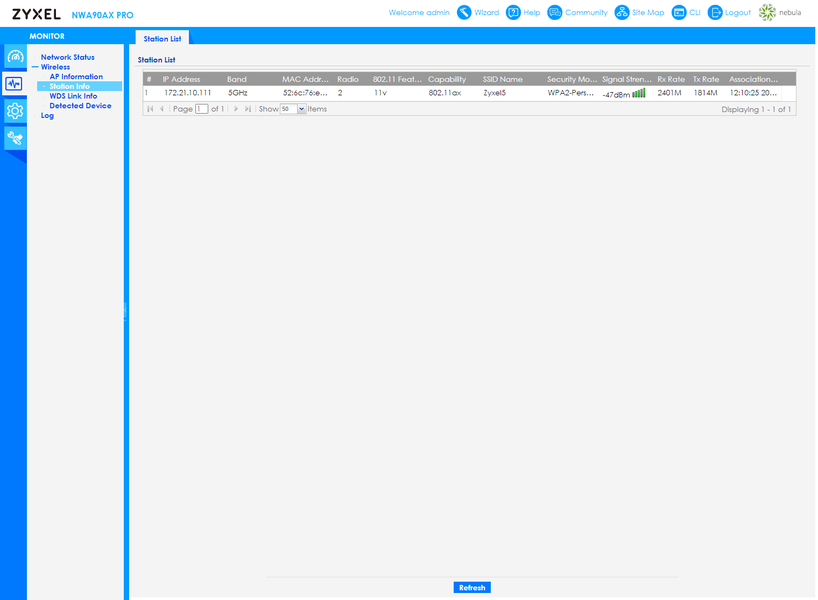Open AP Information menu item
Viewport: 818px width, 600px height.
click(76, 77)
